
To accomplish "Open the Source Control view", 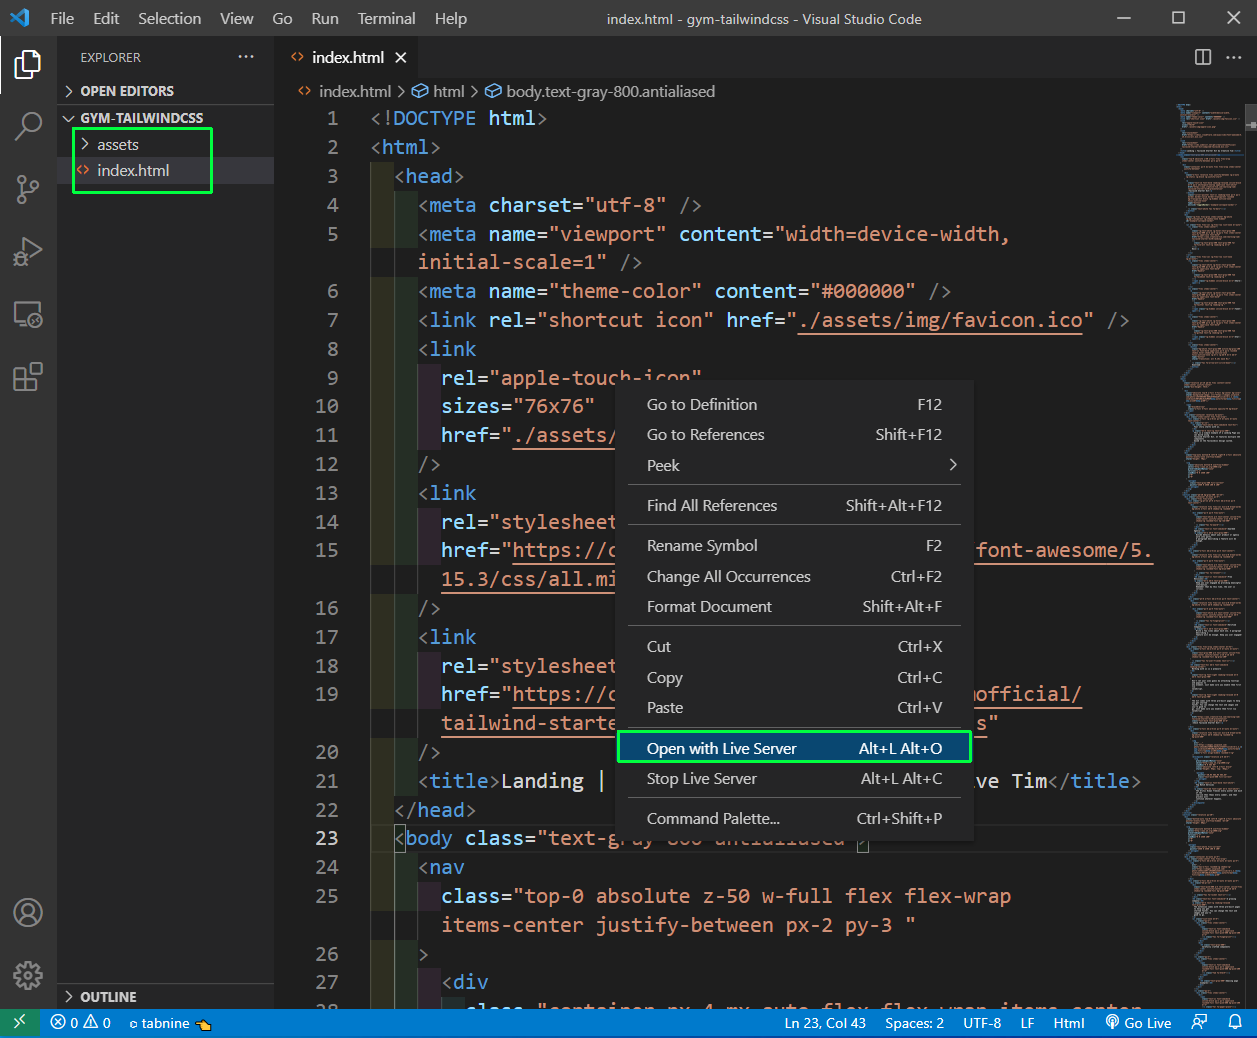I will (x=28, y=189).
